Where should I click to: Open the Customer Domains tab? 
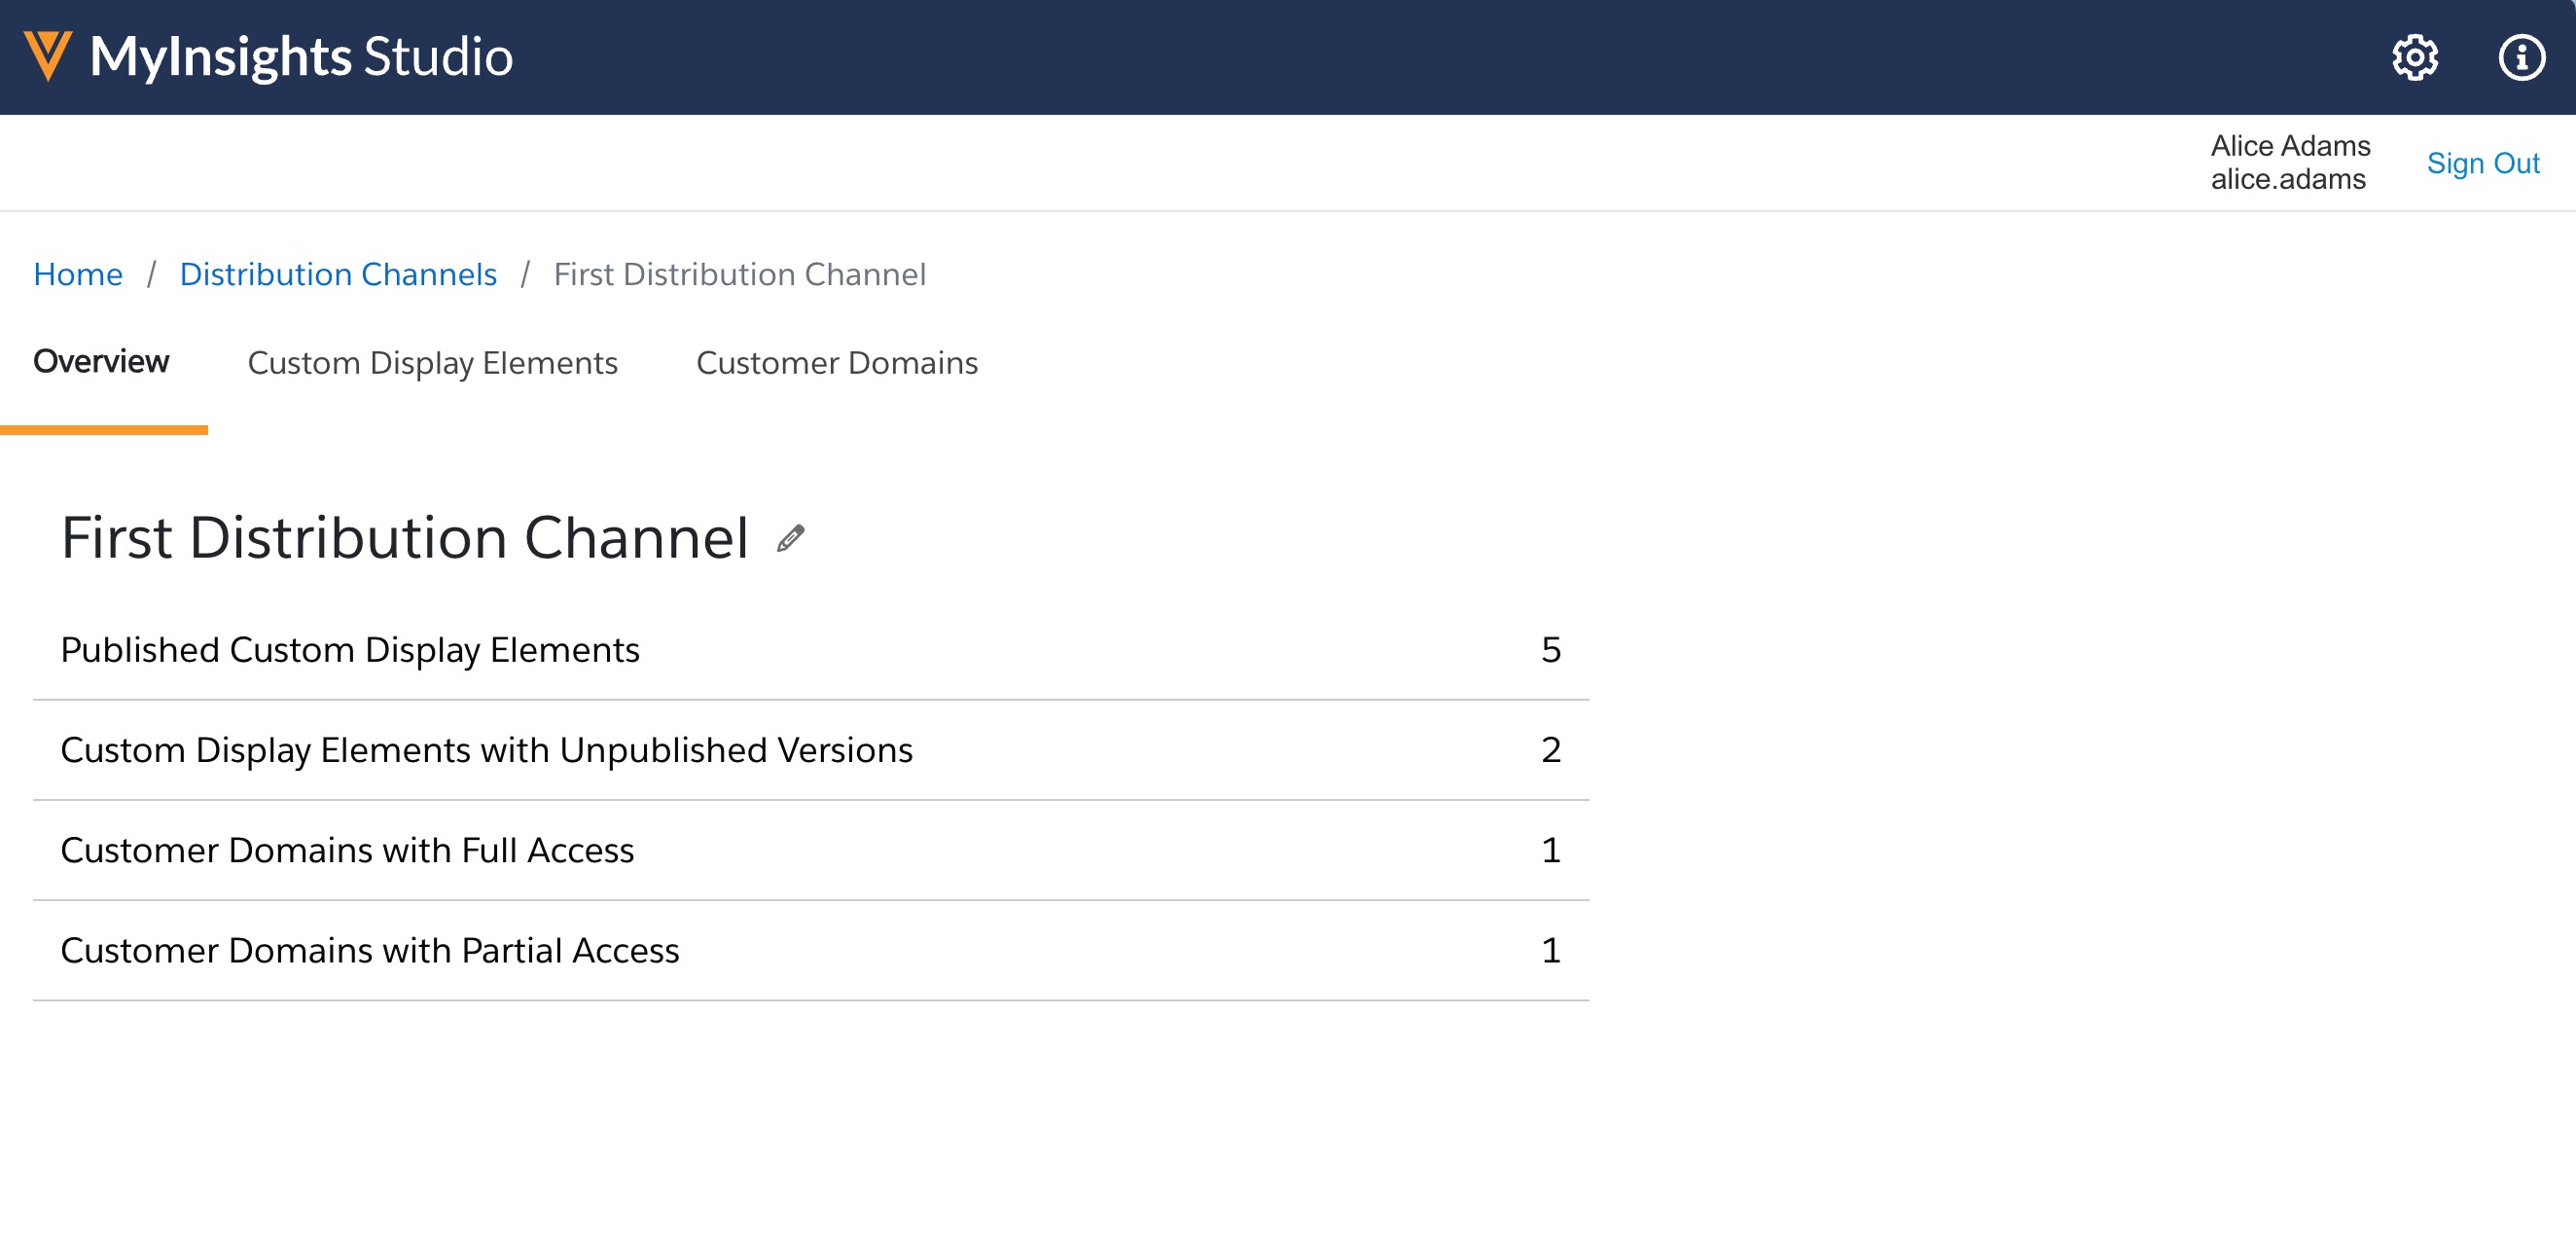click(x=836, y=362)
